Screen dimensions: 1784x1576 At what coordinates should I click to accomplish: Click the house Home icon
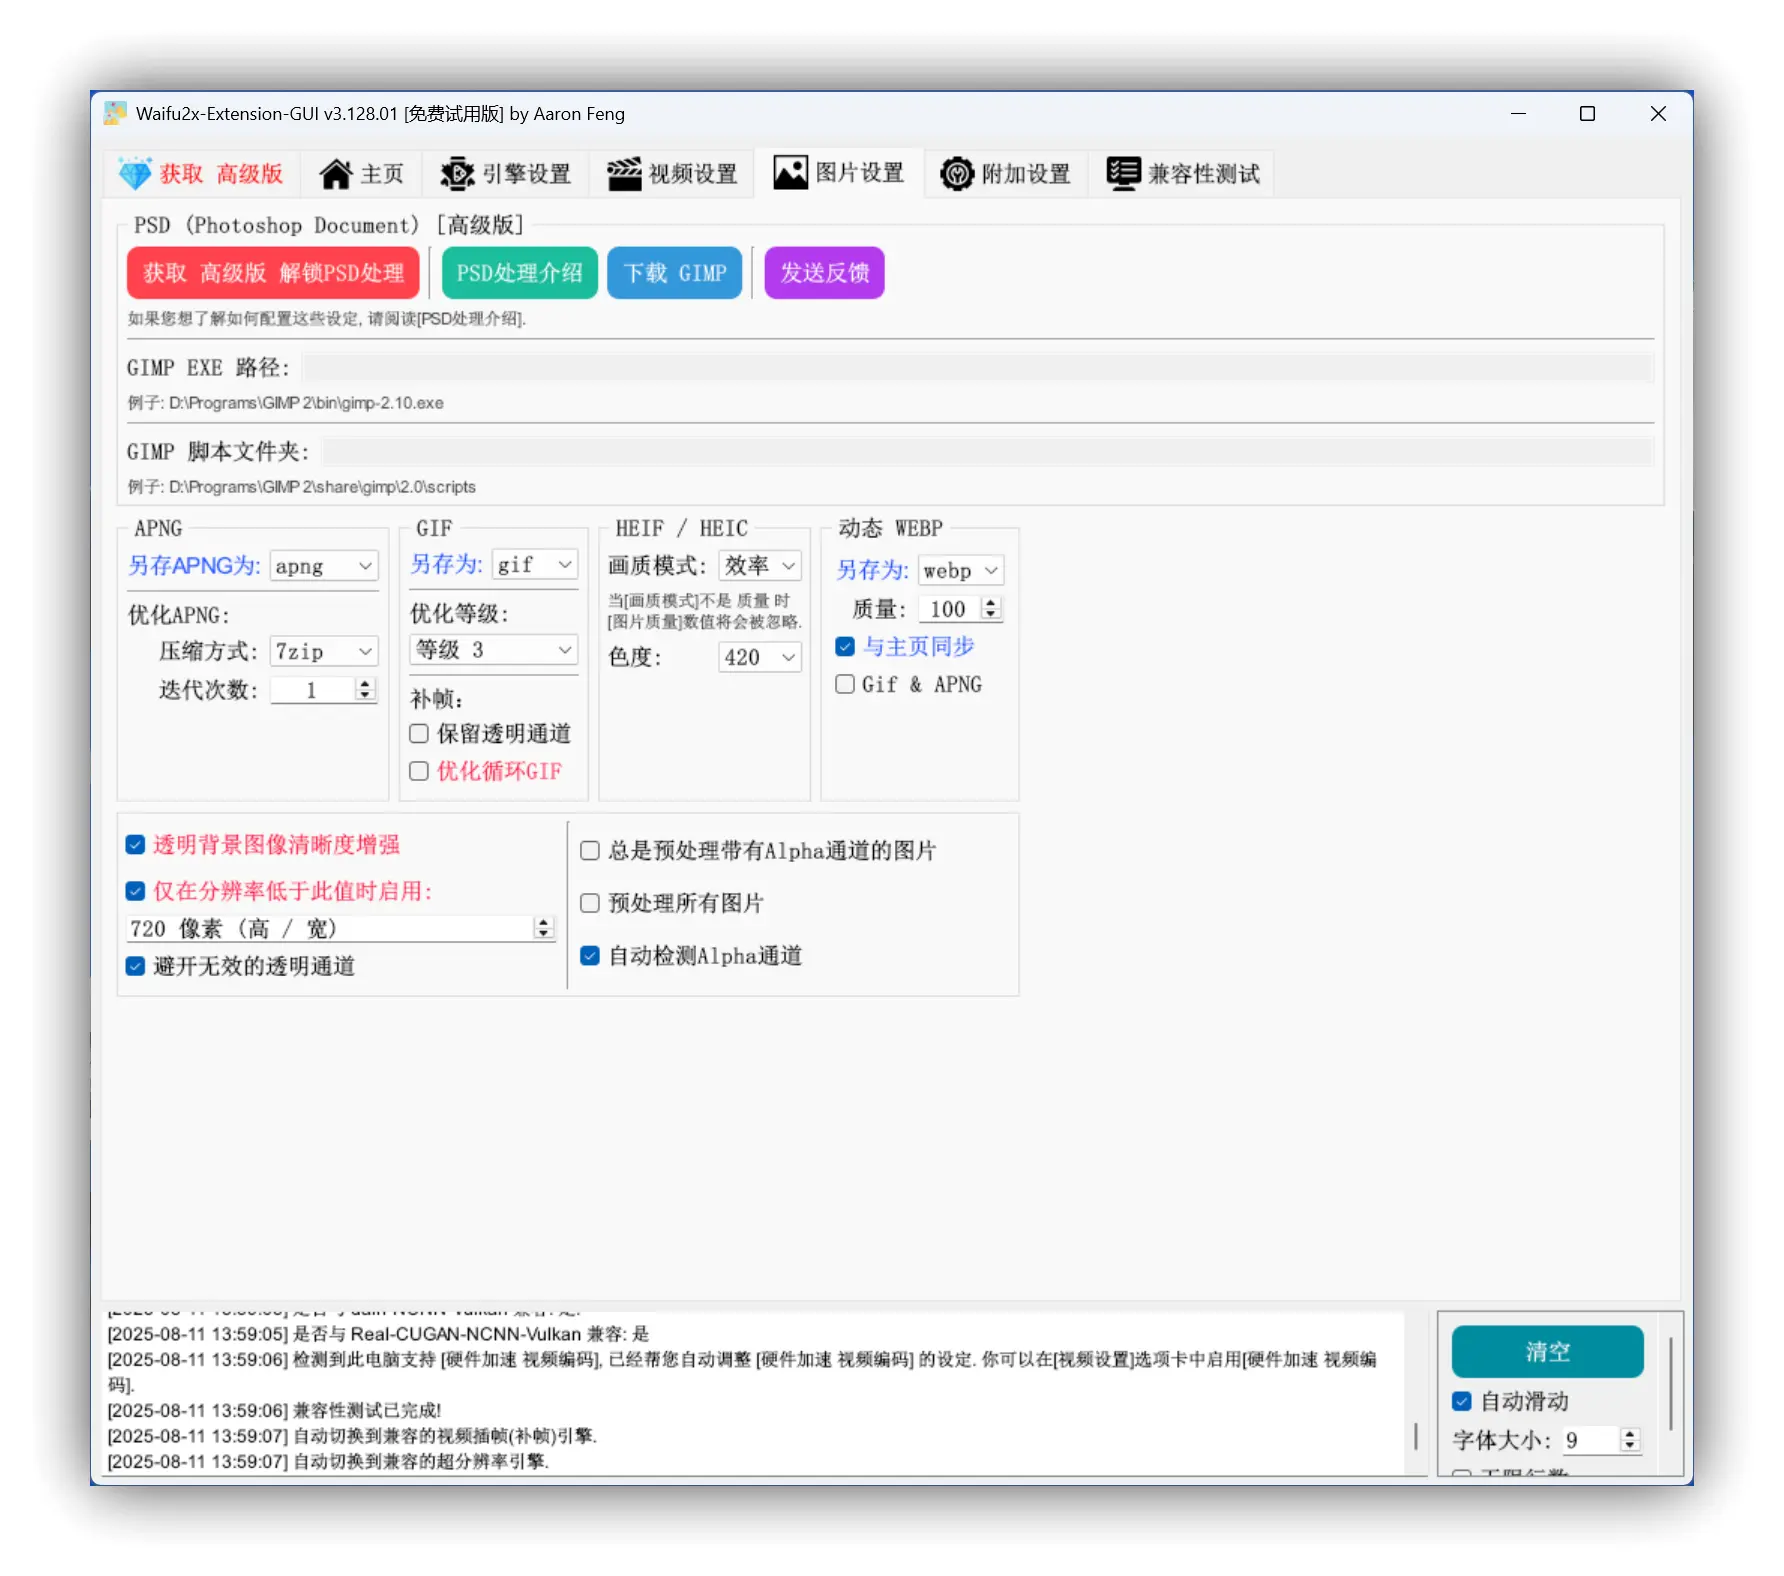coord(336,174)
